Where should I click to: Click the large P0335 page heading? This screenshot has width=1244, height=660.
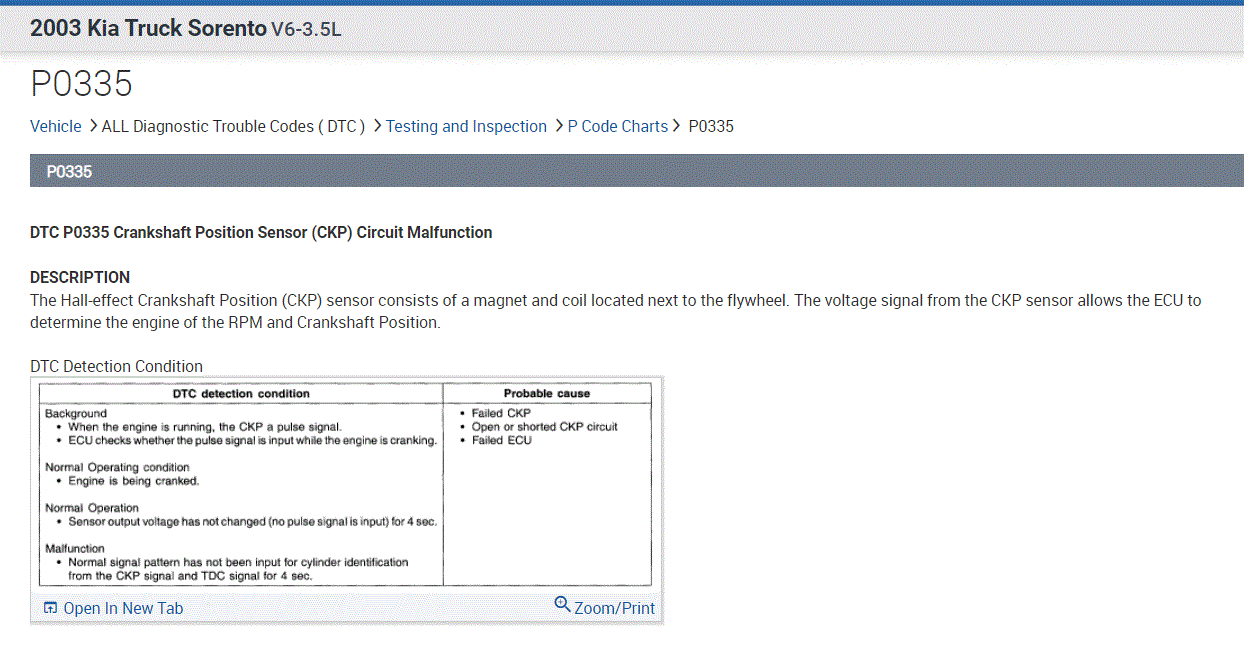click(81, 84)
